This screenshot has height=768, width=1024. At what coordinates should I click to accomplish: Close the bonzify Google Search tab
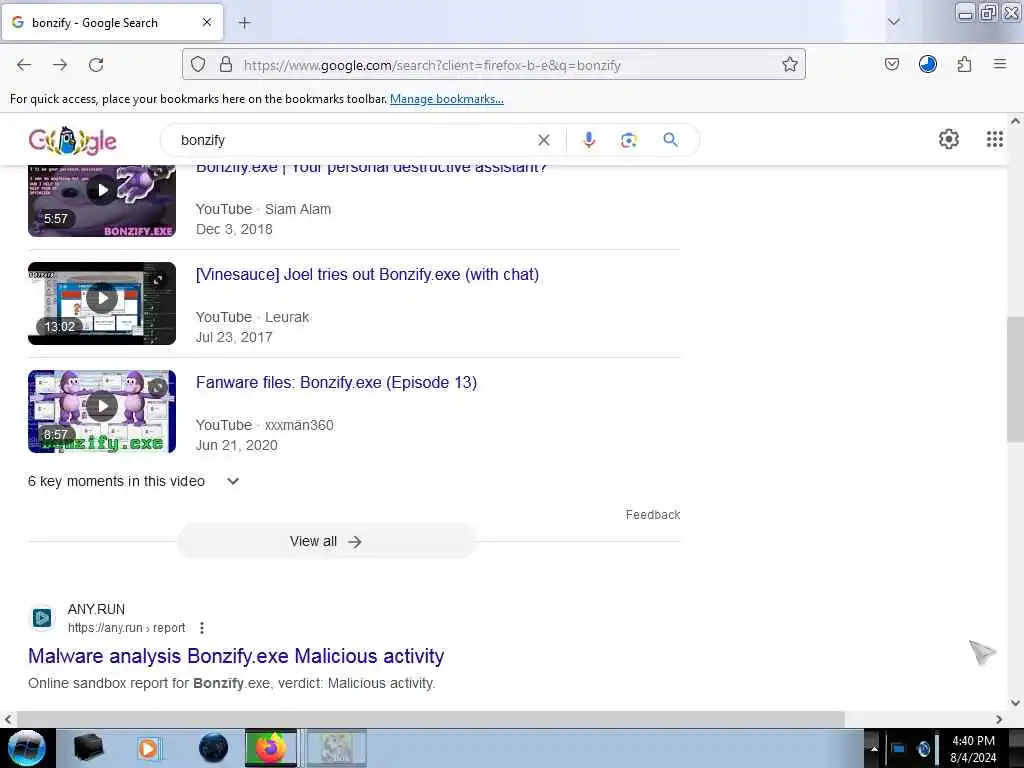206,22
